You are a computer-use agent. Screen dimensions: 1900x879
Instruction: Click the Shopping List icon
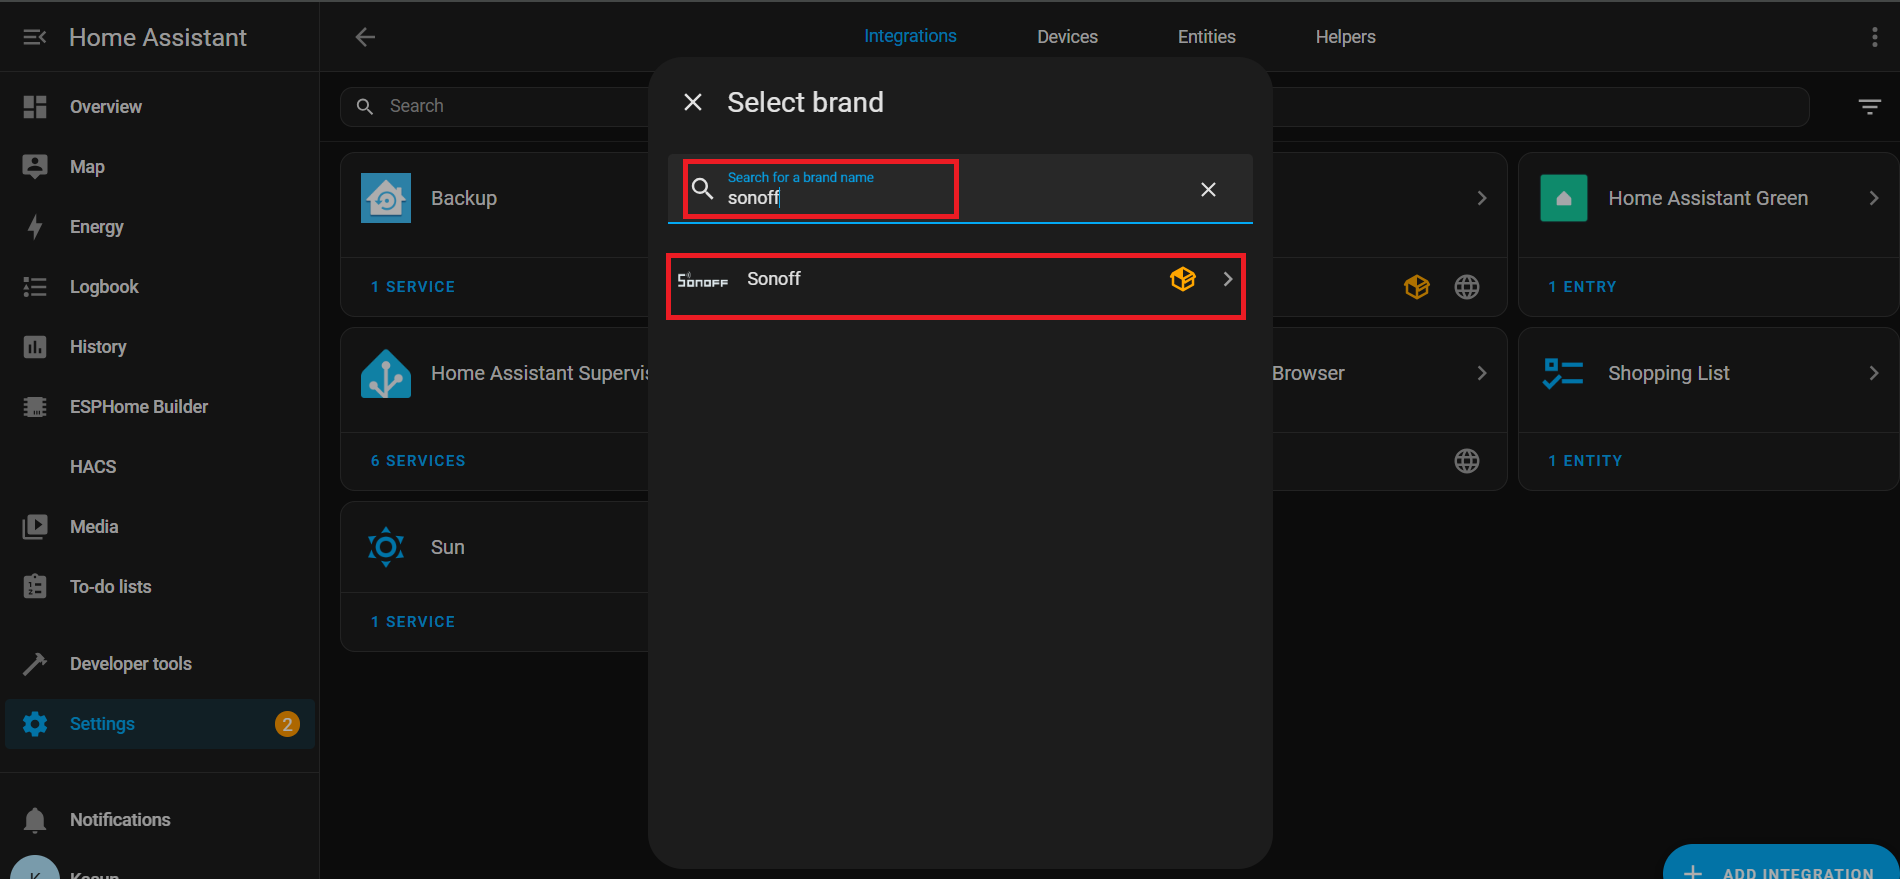coord(1563,373)
